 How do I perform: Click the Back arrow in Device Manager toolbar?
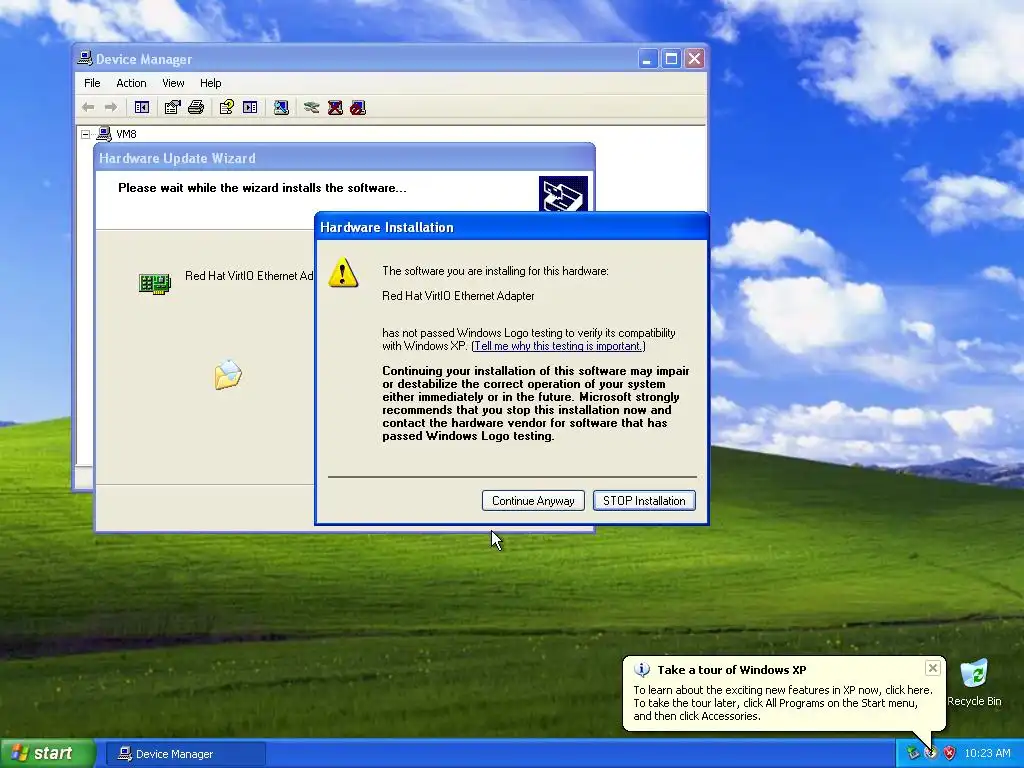(x=88, y=107)
